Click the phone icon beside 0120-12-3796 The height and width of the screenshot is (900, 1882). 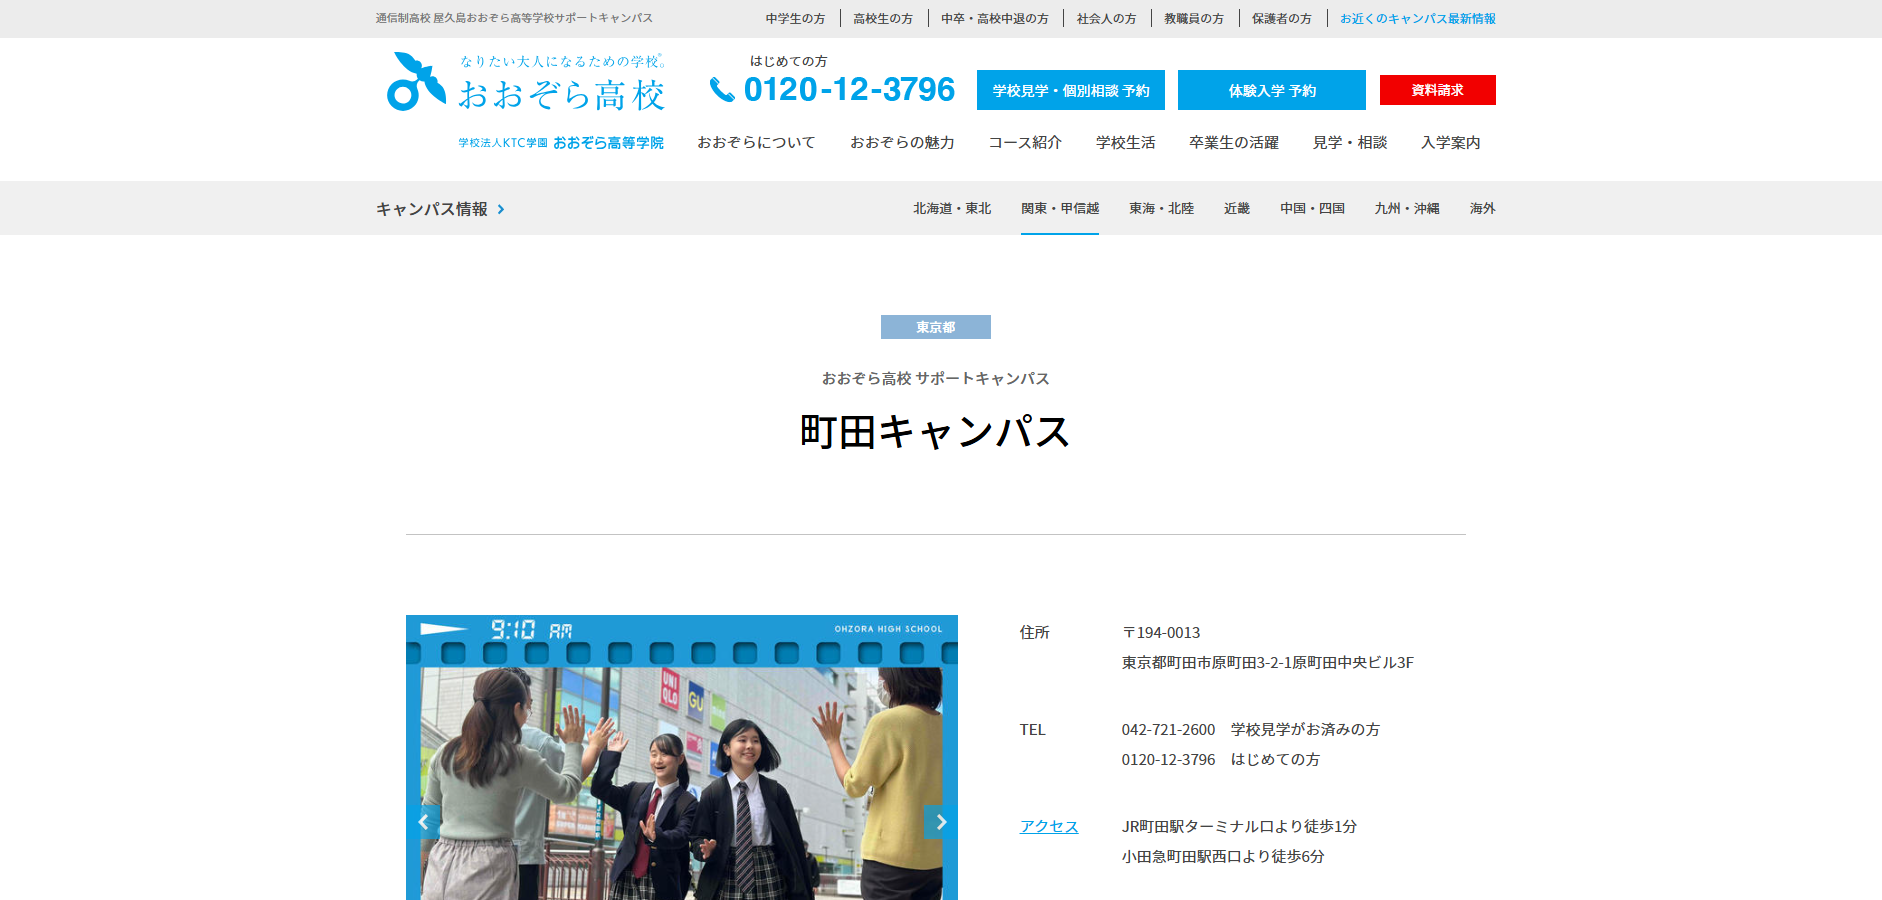[x=721, y=90]
